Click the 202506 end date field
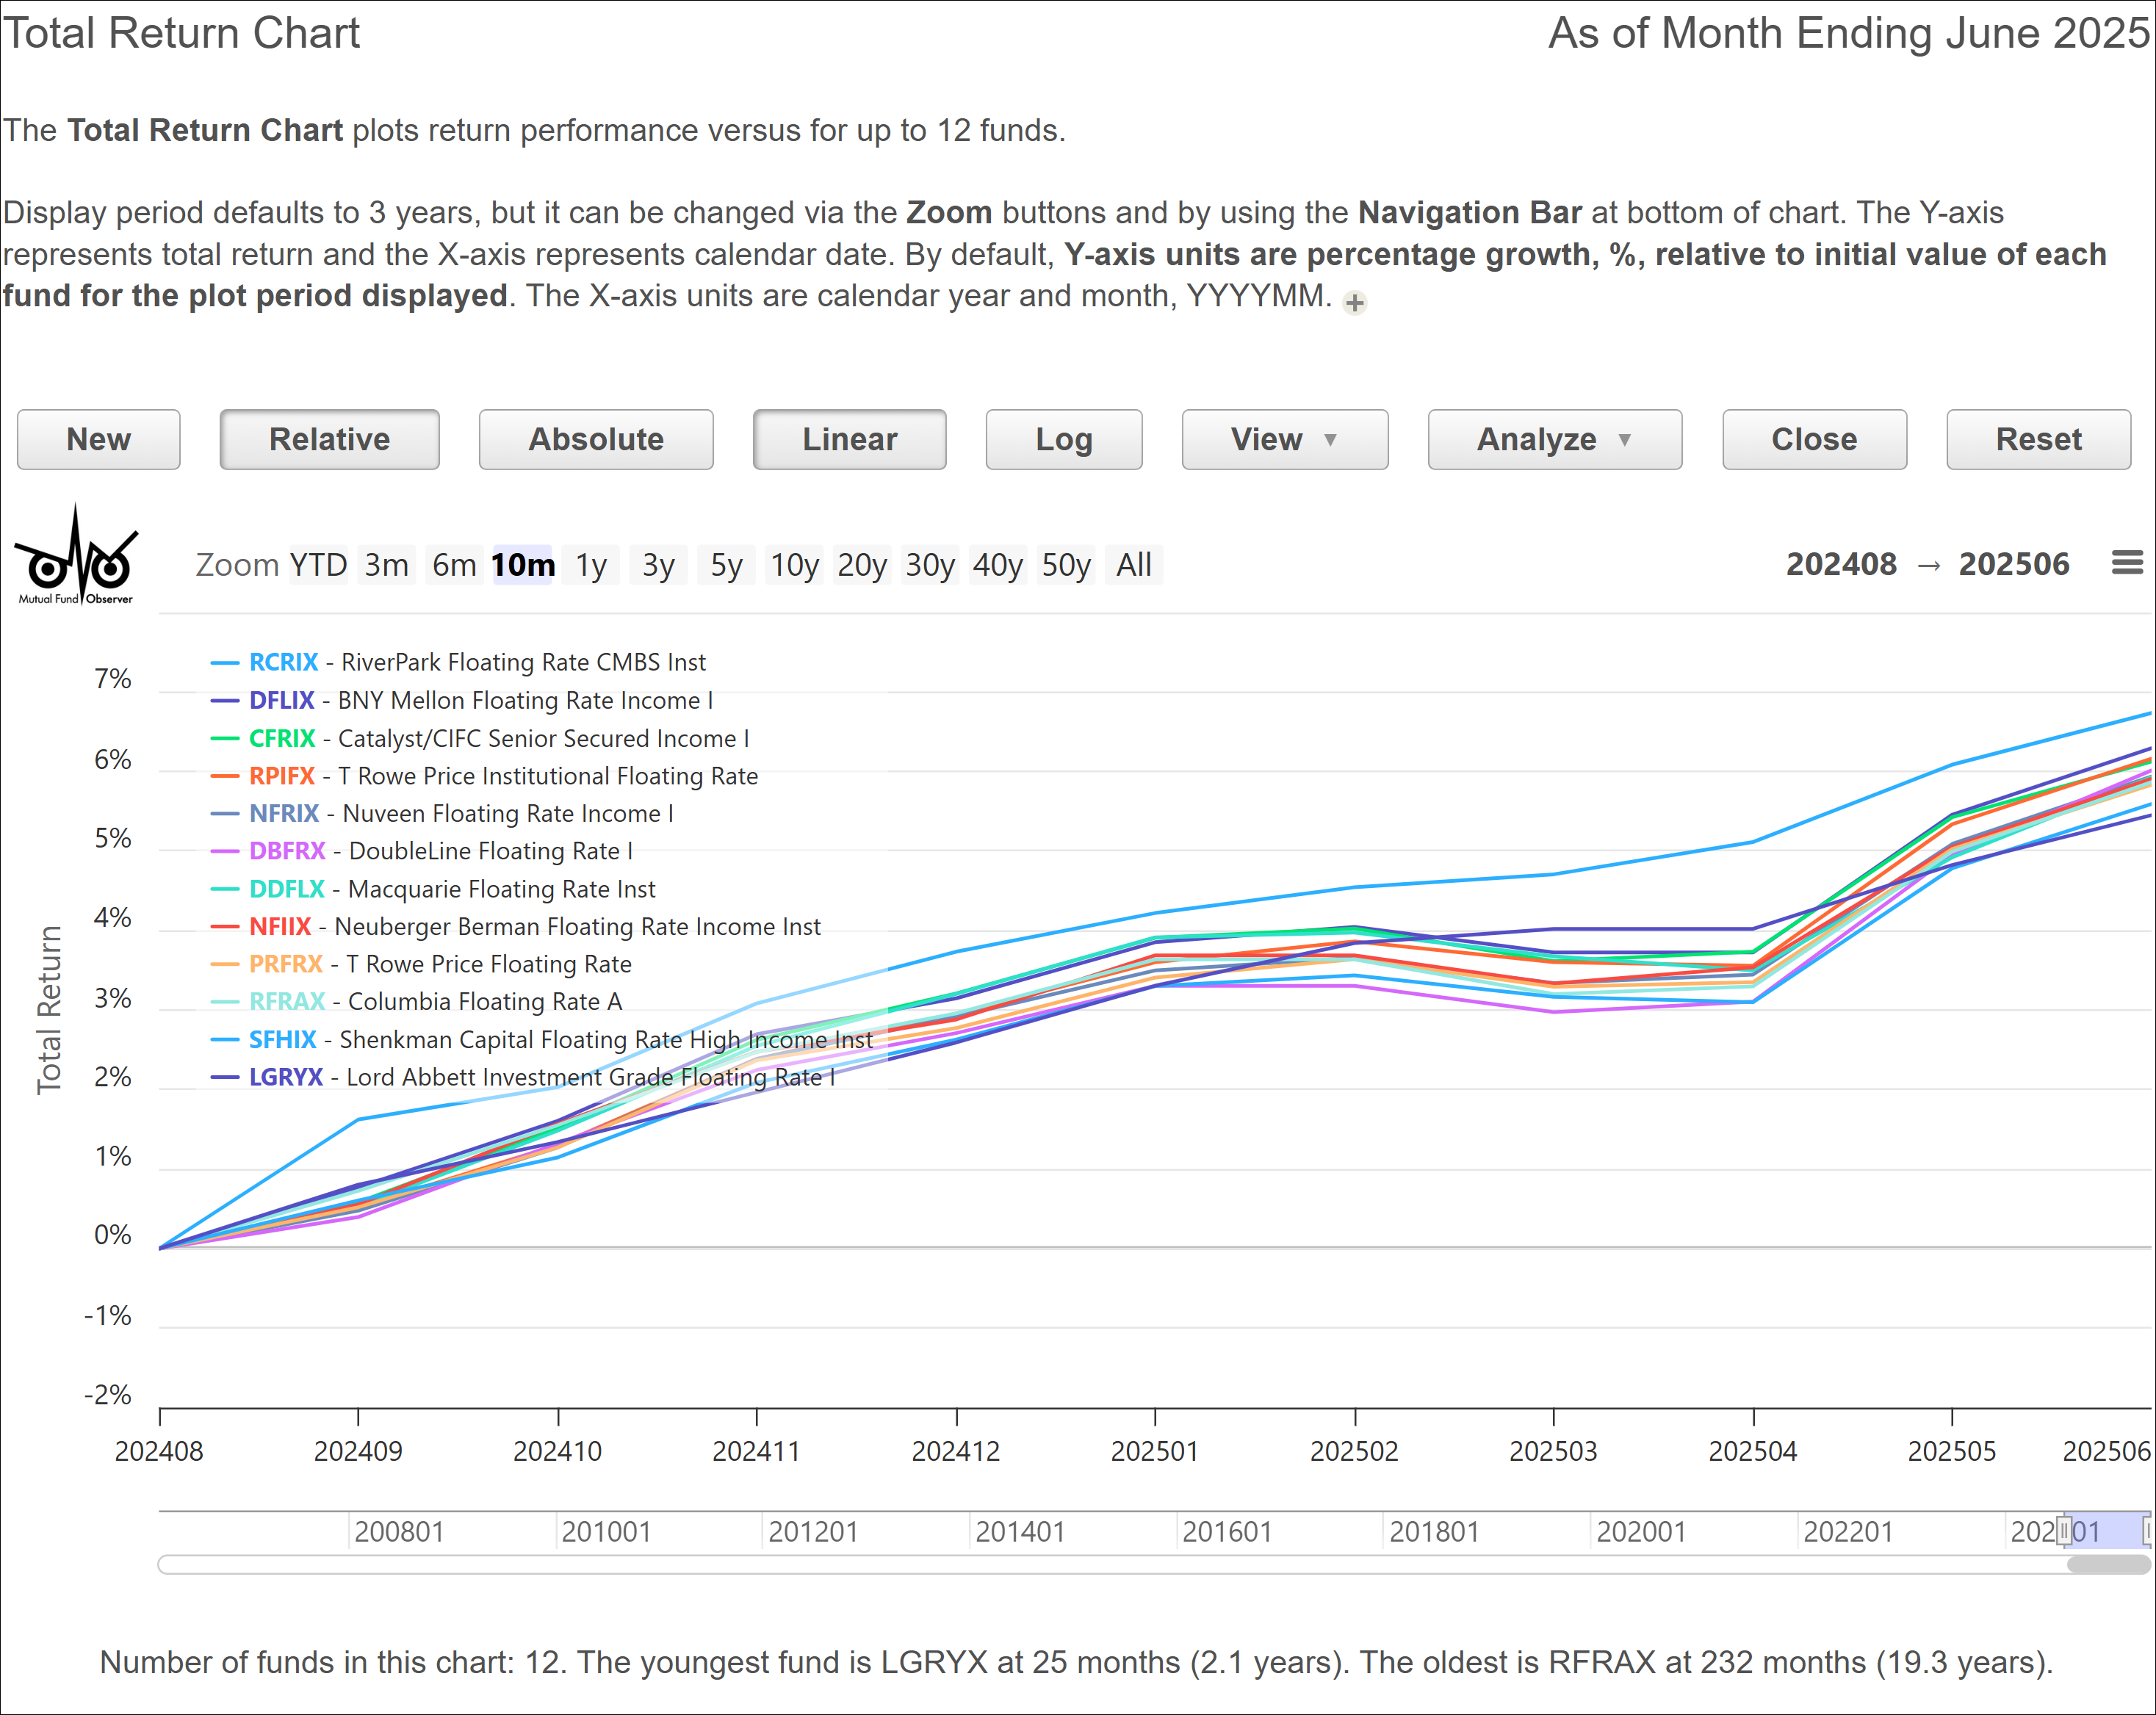Screen dimensions: 2156x1715 pyautogui.click(x=2013, y=564)
